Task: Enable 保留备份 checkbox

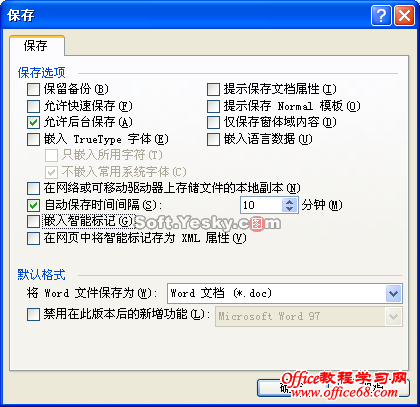Action: pos(33,89)
